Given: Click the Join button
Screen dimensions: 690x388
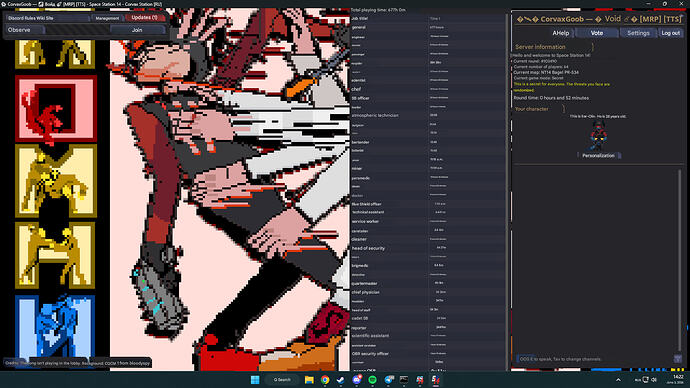Looking at the screenshot, I should 137,30.
